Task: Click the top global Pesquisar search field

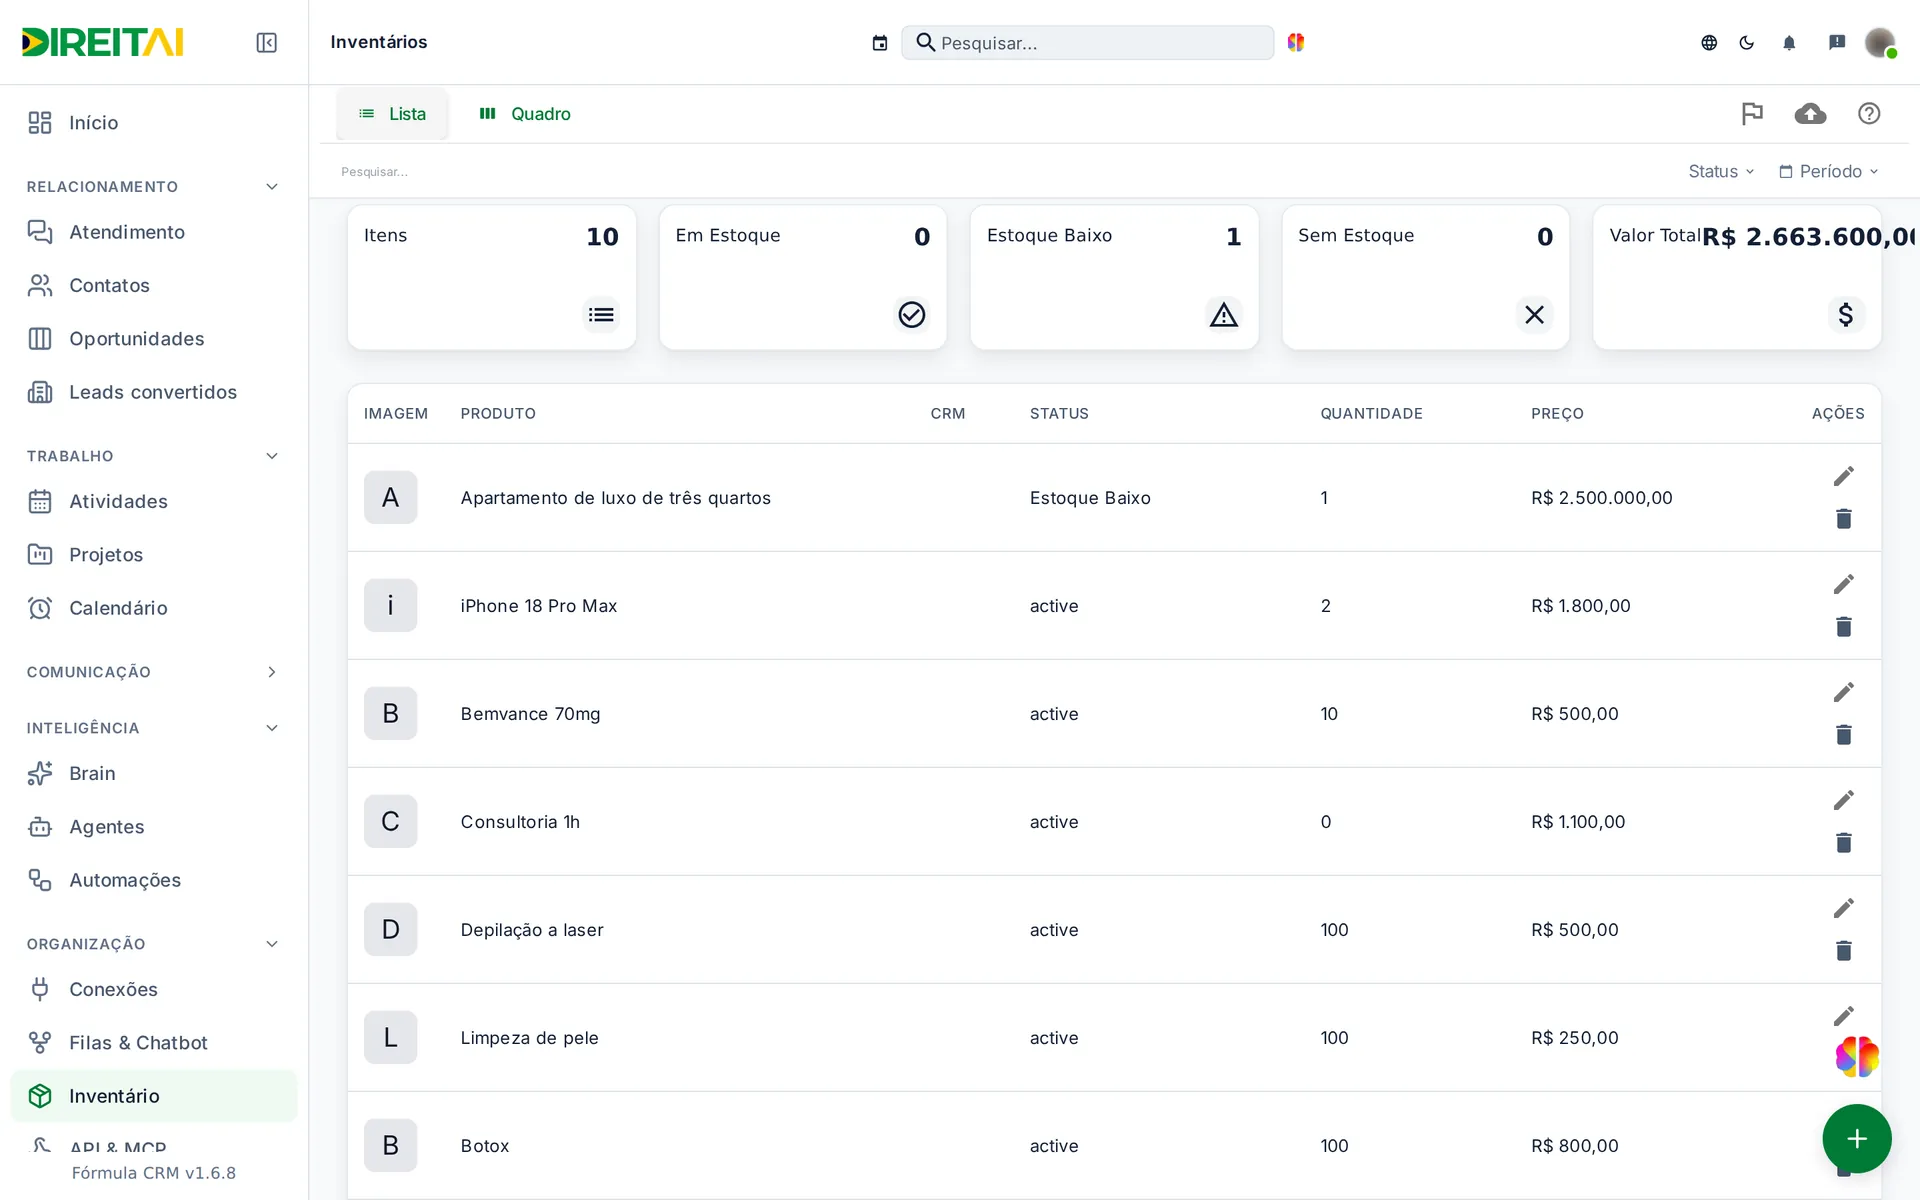Action: click(x=1087, y=42)
